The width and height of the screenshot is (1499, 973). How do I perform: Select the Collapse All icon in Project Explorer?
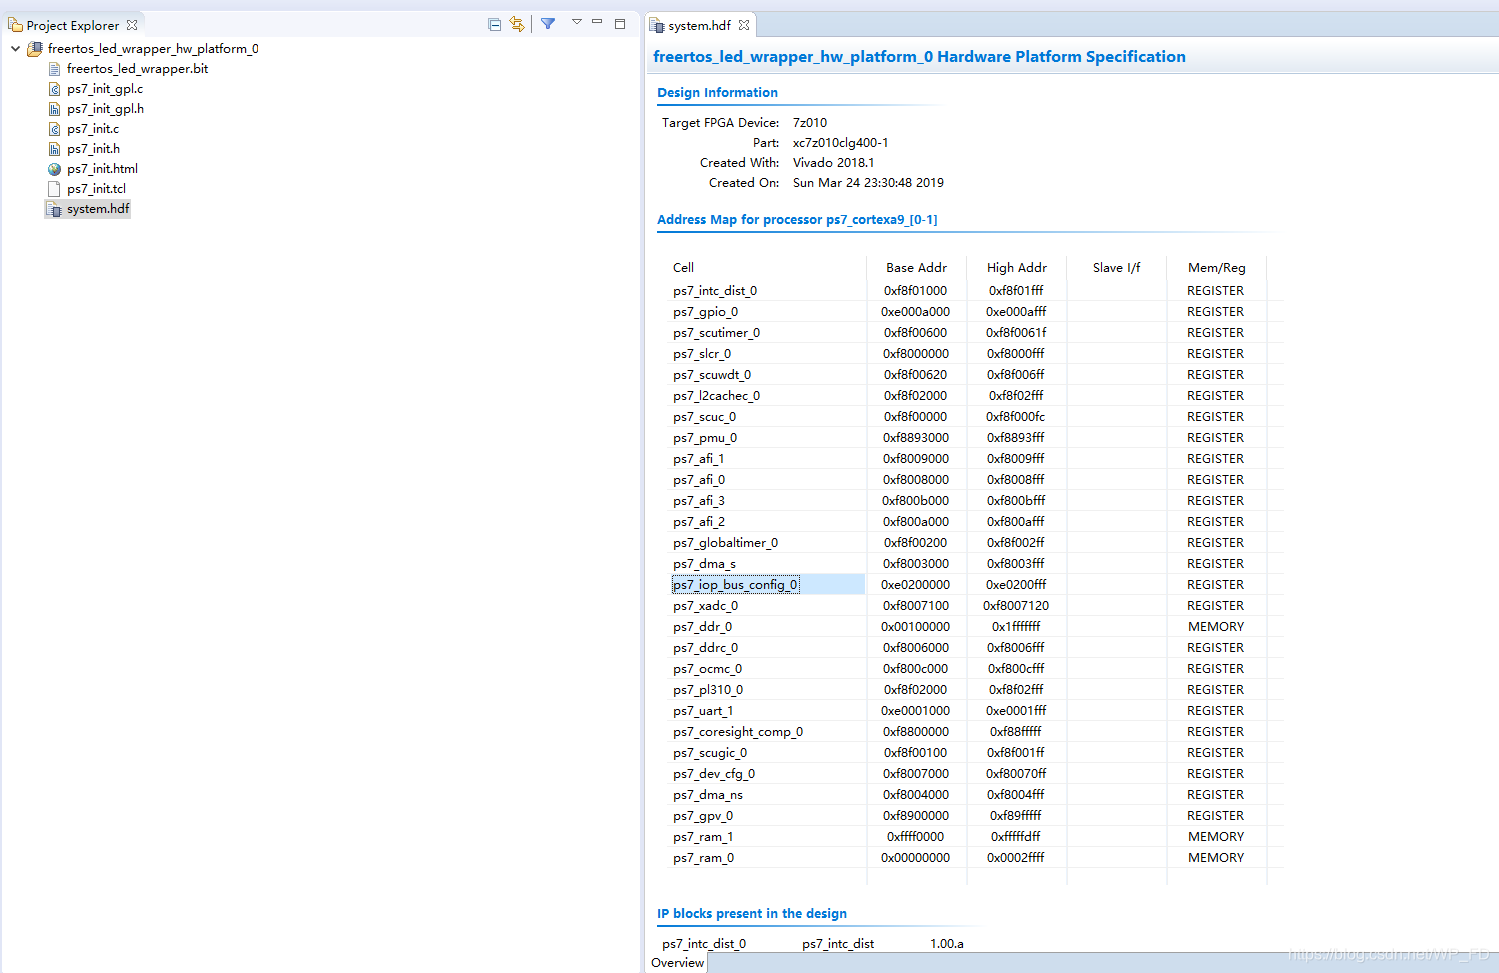494,23
